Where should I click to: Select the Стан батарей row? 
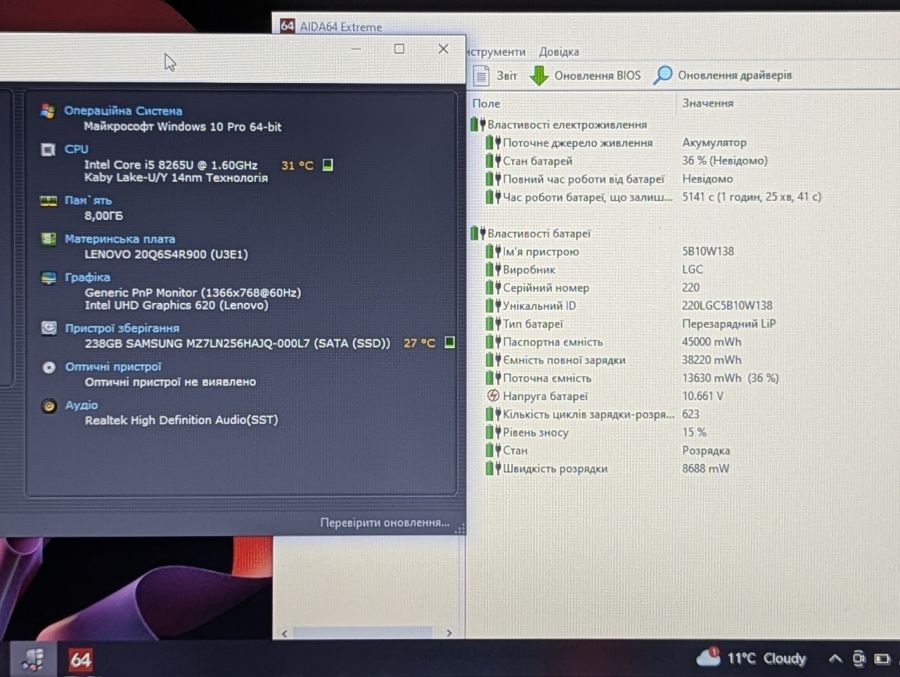pos(683,161)
